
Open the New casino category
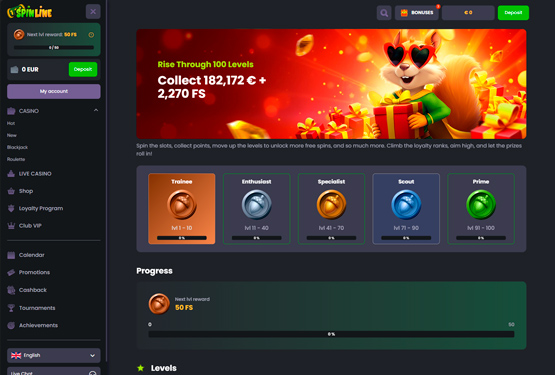pyautogui.click(x=12, y=135)
